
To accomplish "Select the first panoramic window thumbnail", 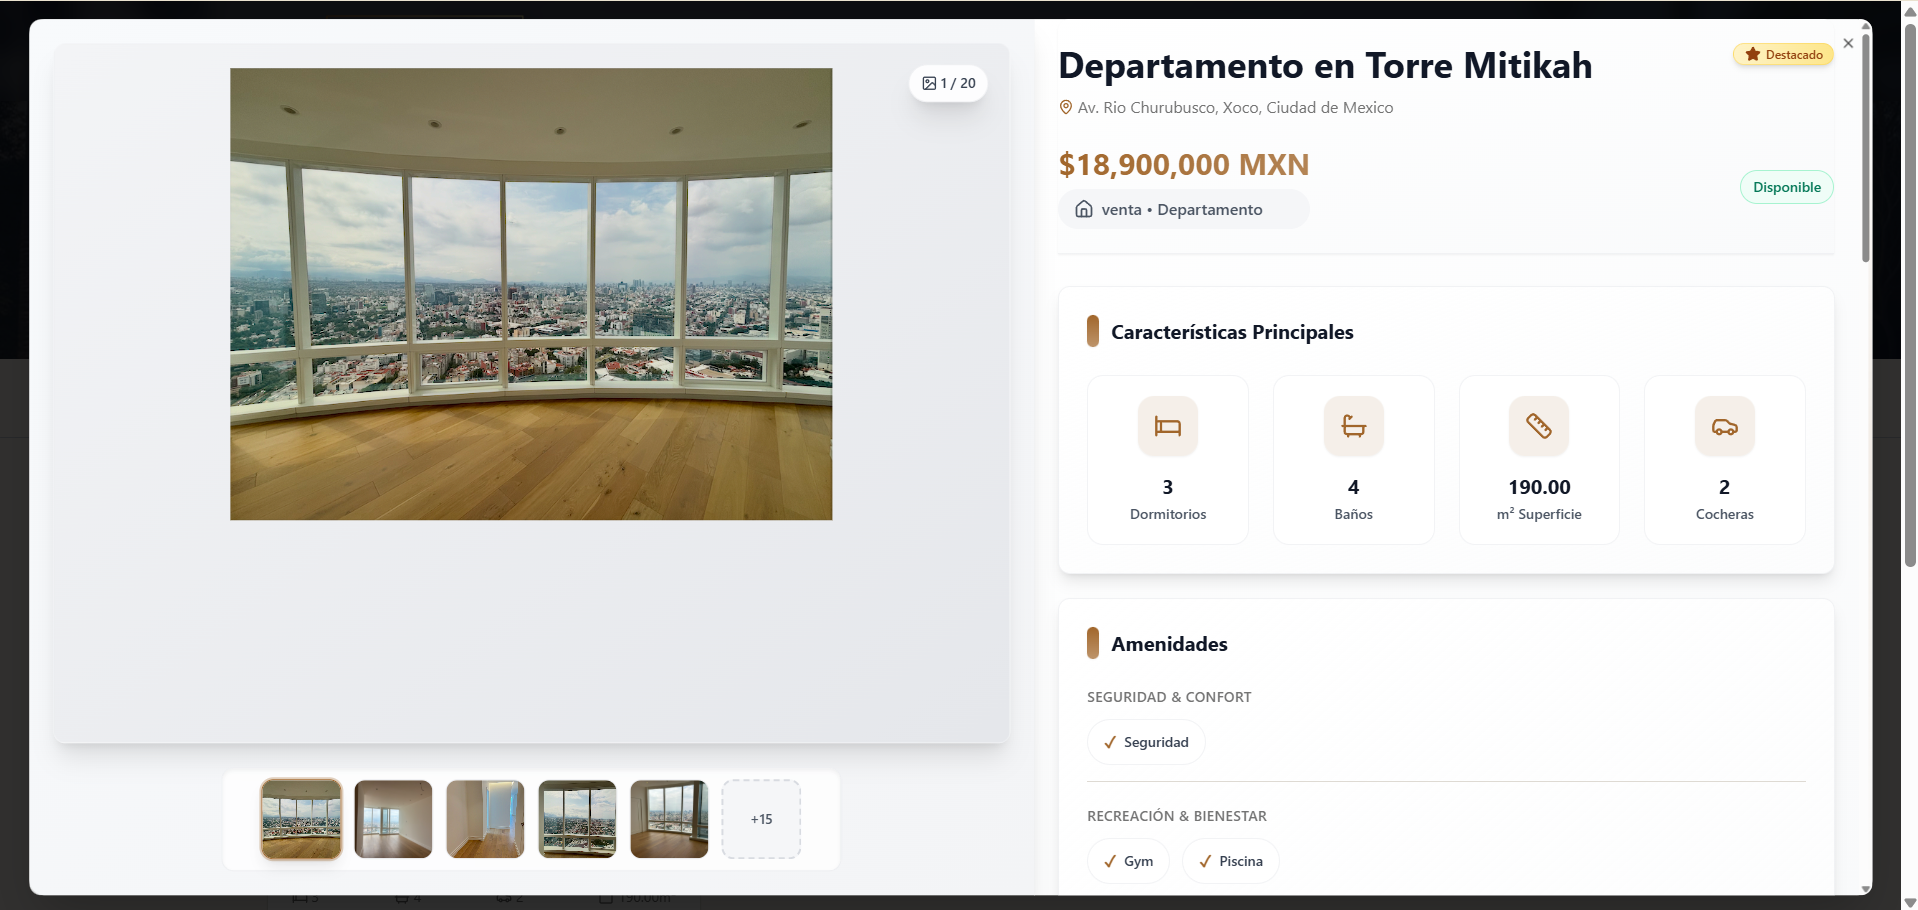I will coord(301,819).
